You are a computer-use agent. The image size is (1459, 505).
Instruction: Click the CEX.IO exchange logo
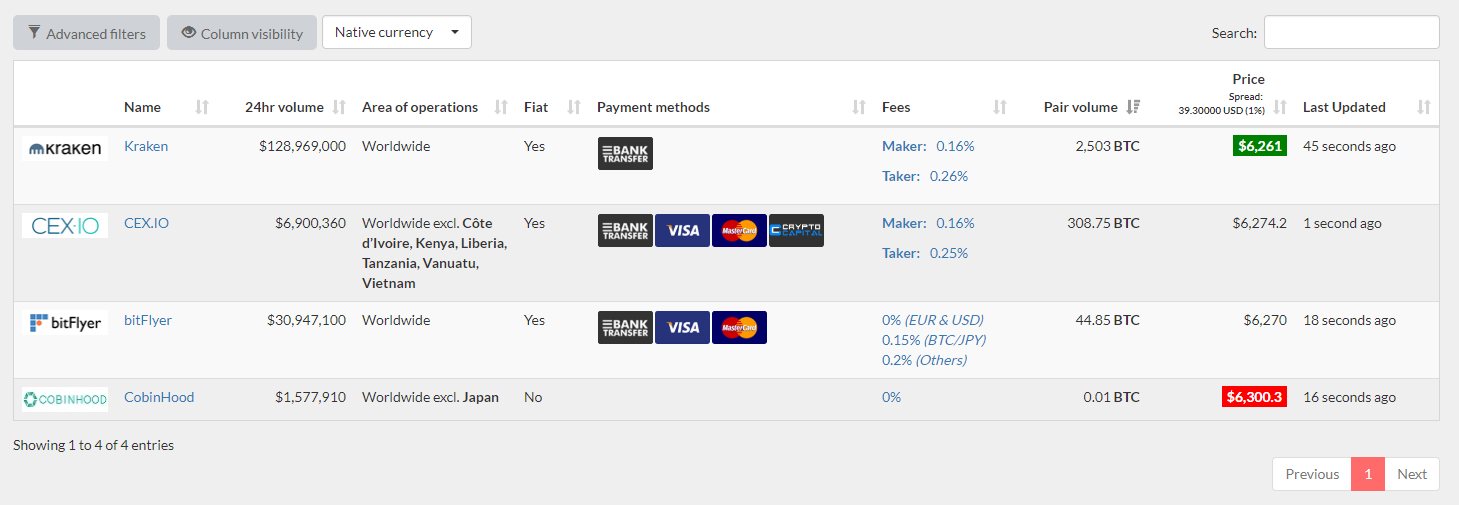coord(65,226)
